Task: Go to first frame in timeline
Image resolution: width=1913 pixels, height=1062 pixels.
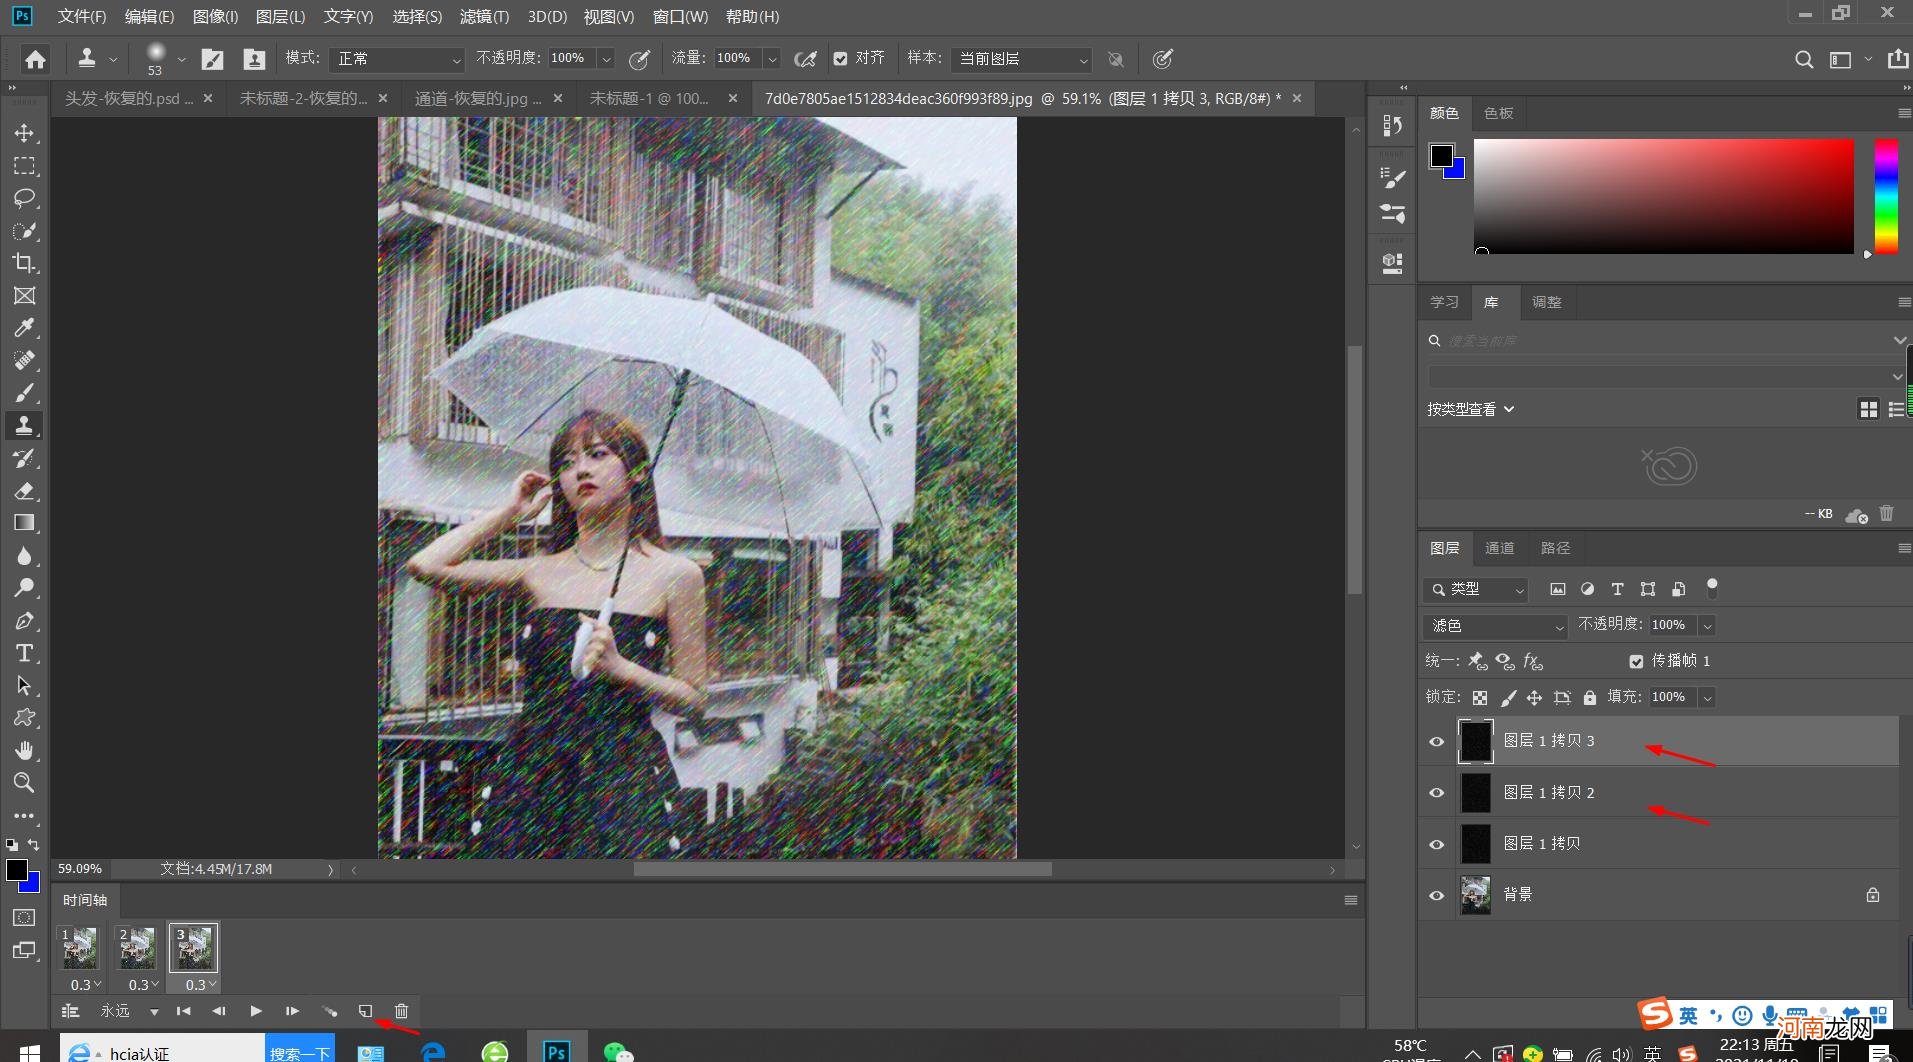Action: tap(183, 1011)
